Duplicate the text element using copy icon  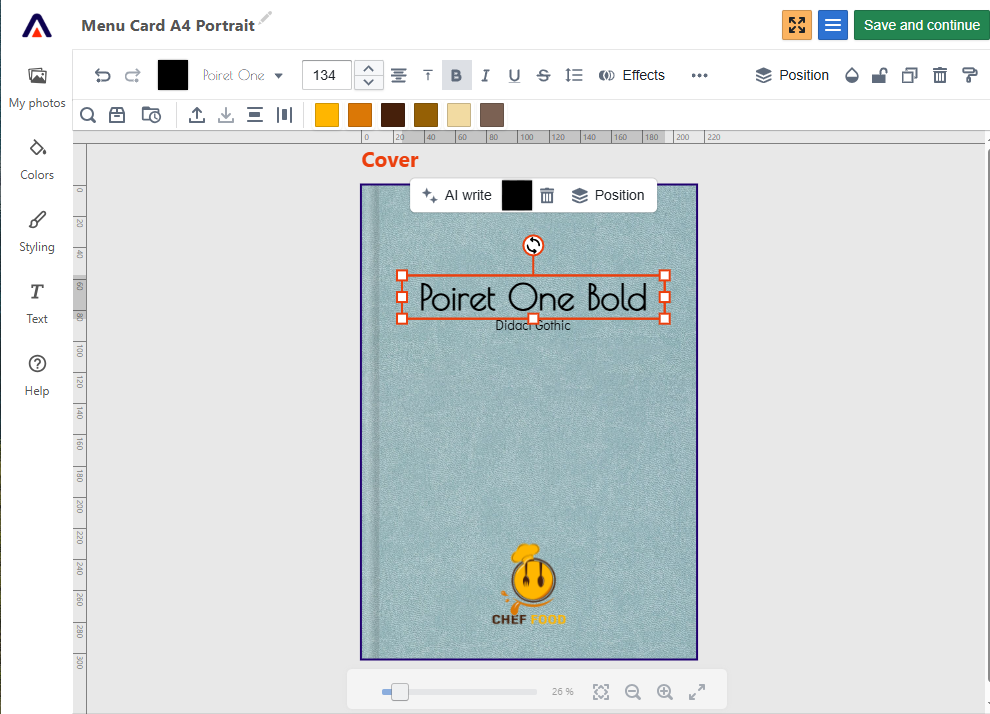coord(909,75)
